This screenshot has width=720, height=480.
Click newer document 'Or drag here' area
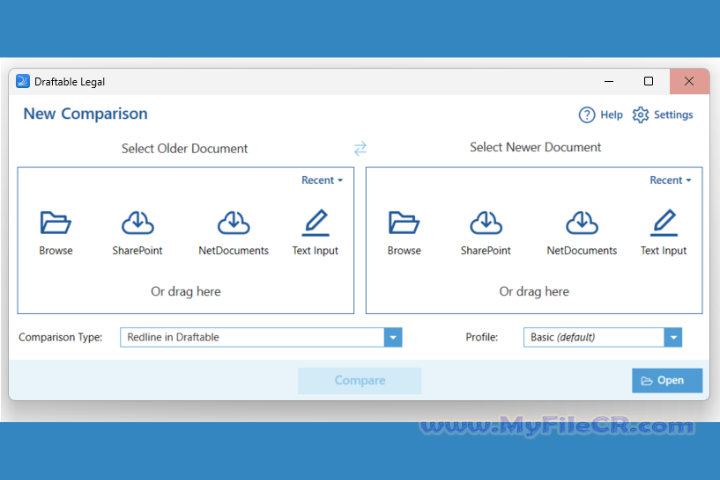point(534,292)
